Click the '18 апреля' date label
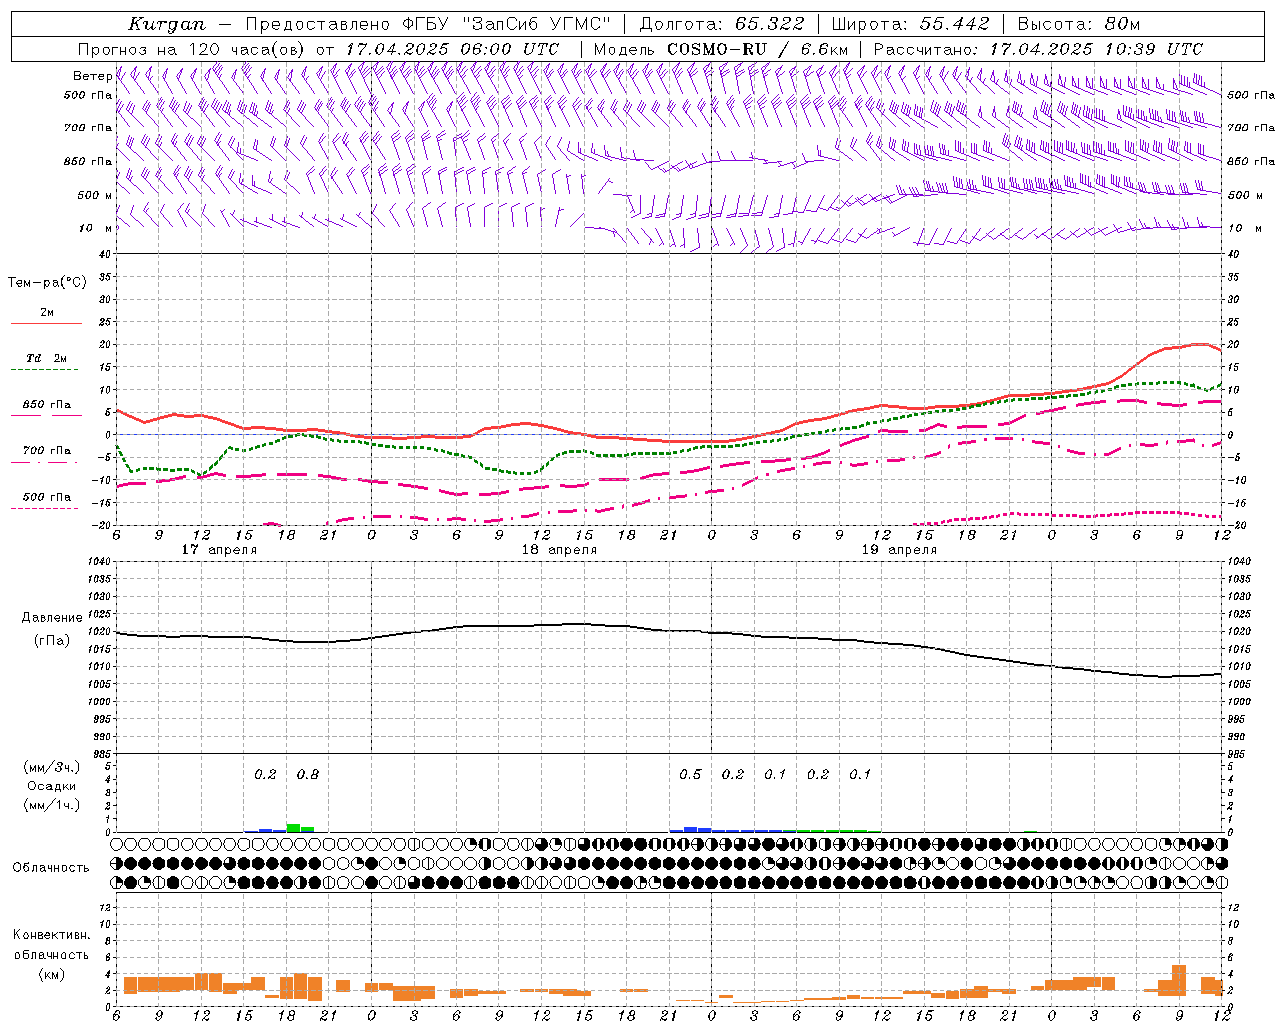The height and width of the screenshot is (1024, 1280). pos(559,550)
